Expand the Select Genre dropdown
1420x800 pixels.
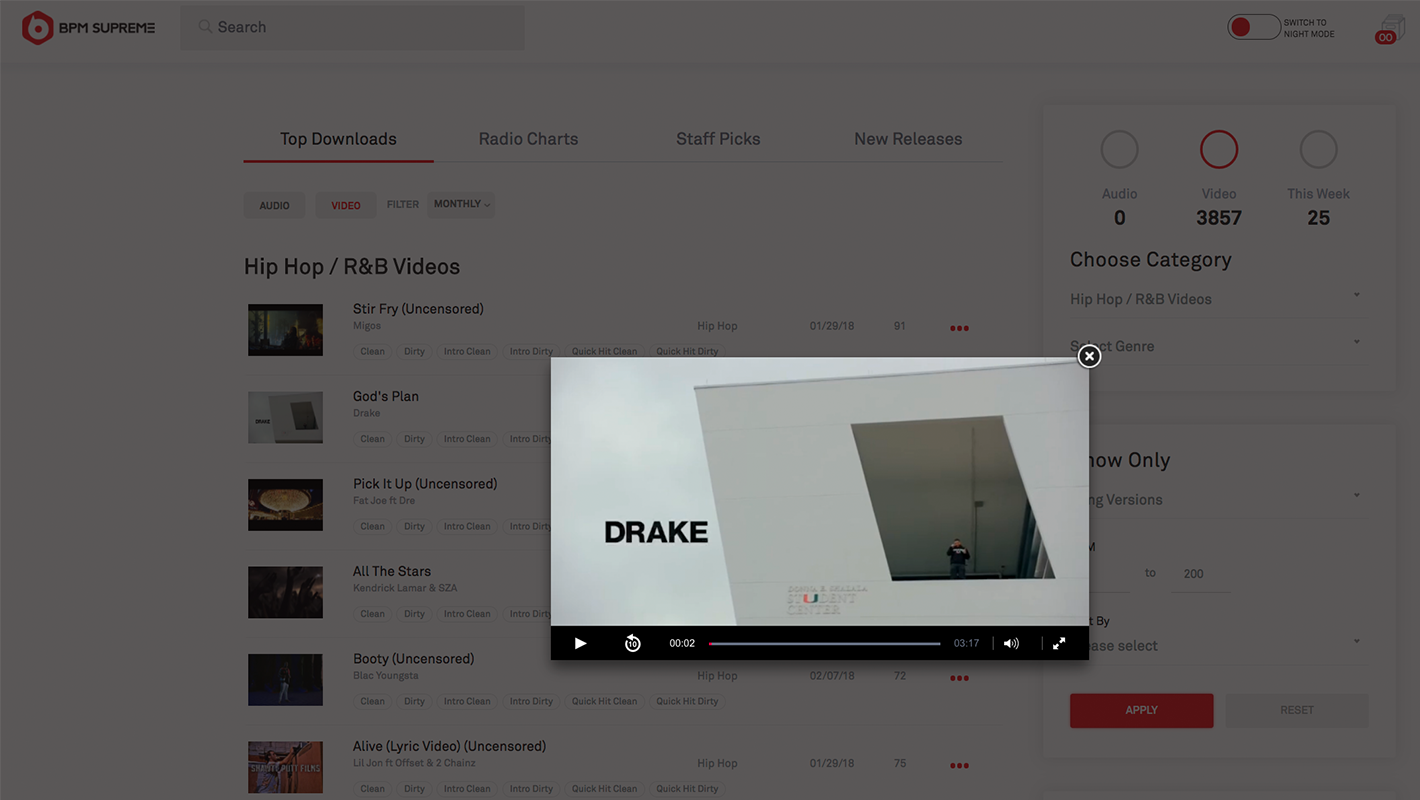click(1217, 346)
